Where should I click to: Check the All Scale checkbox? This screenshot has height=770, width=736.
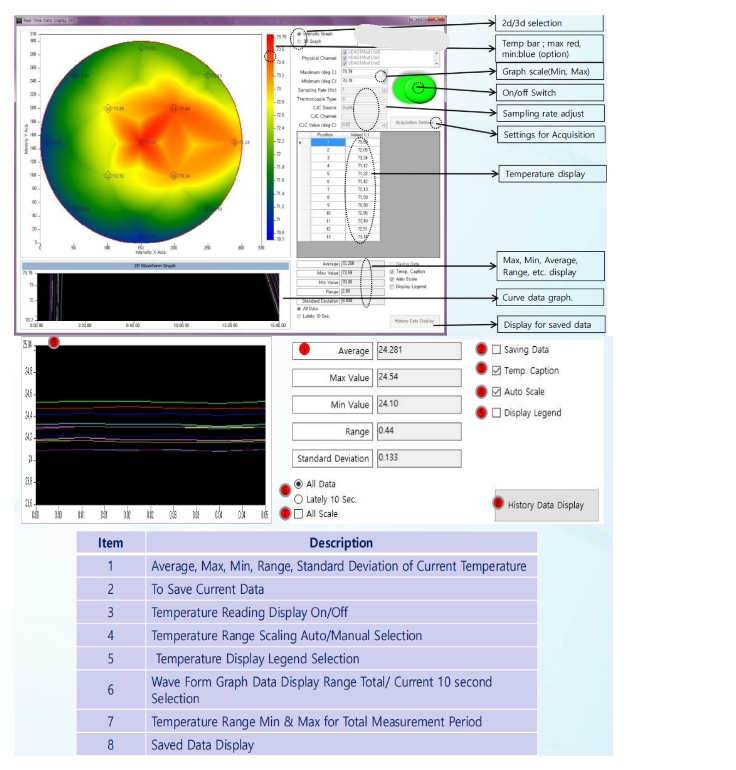299,513
